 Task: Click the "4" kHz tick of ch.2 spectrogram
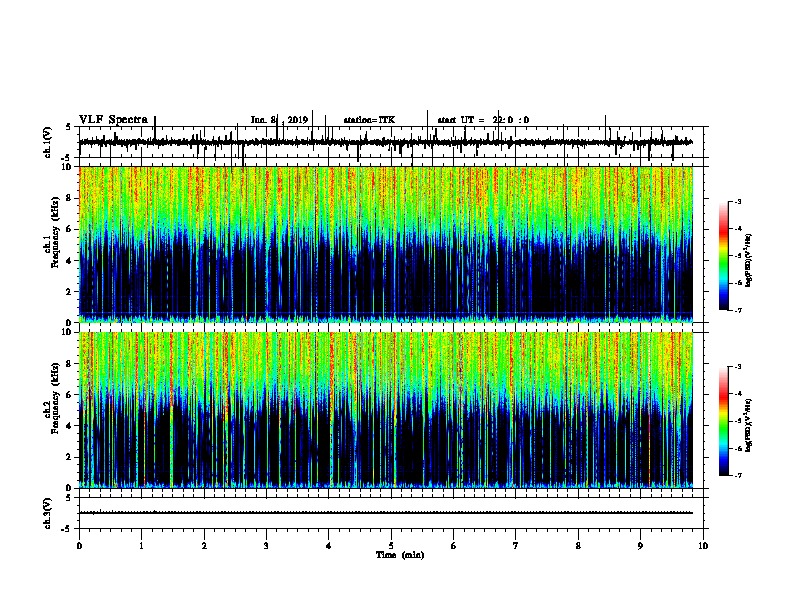[x=70, y=426]
